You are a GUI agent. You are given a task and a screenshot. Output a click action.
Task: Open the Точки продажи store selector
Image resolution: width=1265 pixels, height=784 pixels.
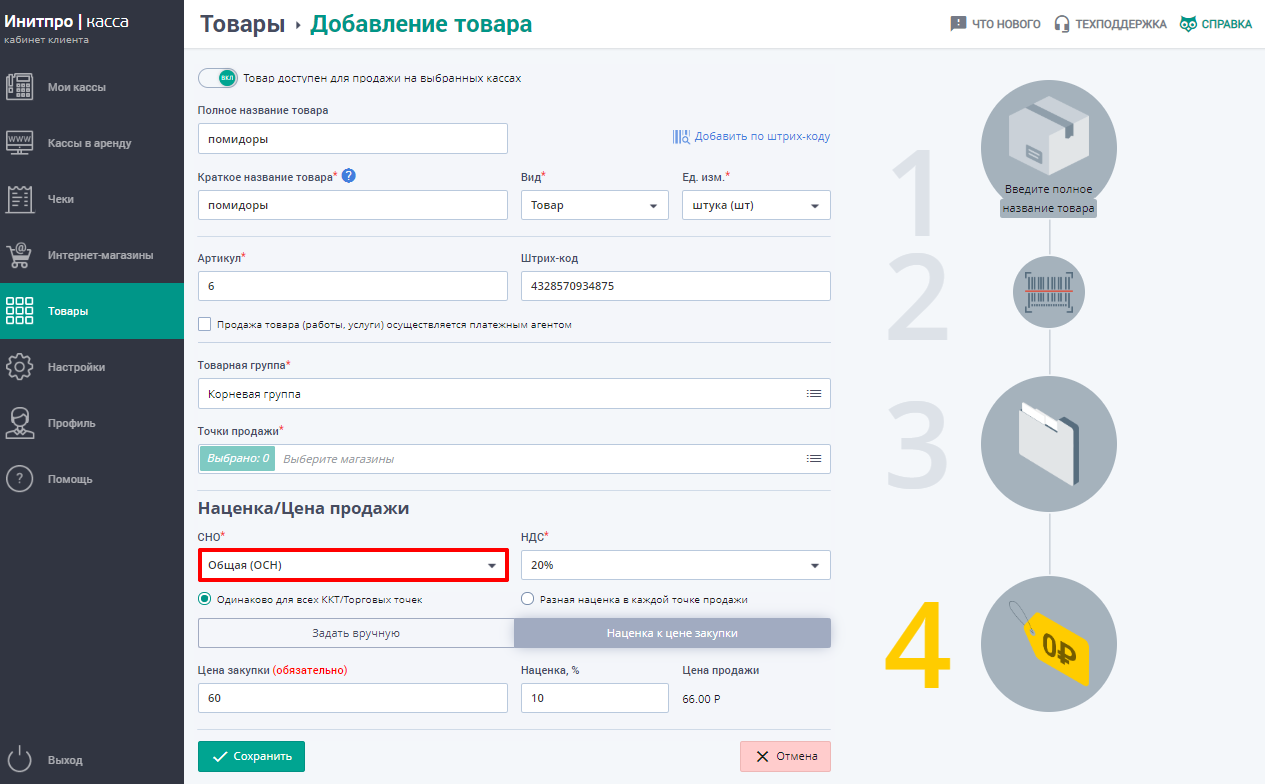[514, 459]
